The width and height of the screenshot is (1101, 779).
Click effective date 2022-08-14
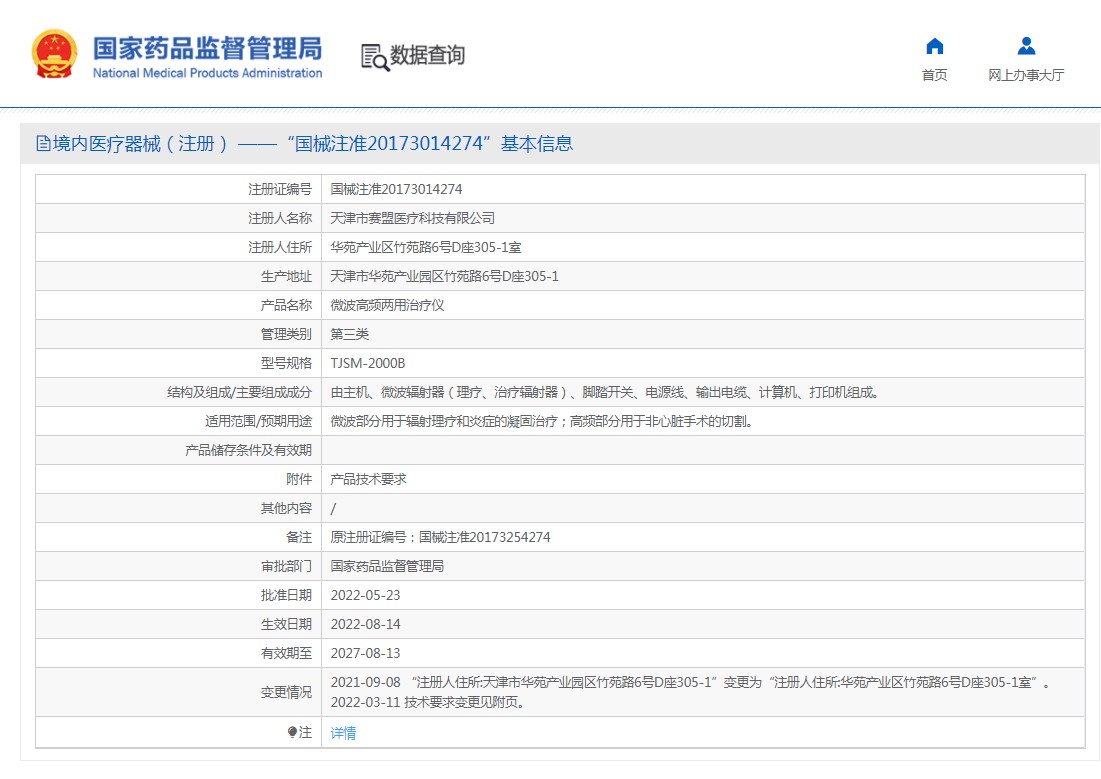coord(365,624)
